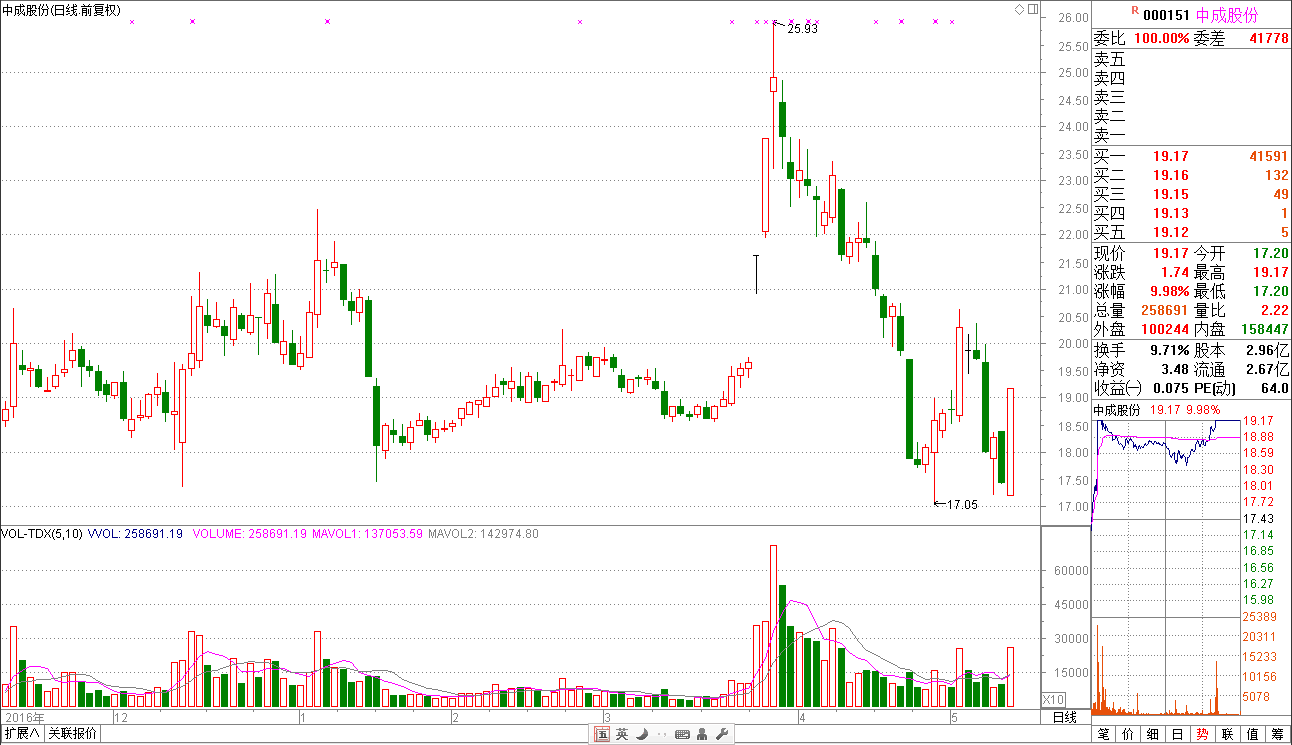Open the wrench settings icon in the IME bar
This screenshot has height=745, width=1292.
[721, 734]
